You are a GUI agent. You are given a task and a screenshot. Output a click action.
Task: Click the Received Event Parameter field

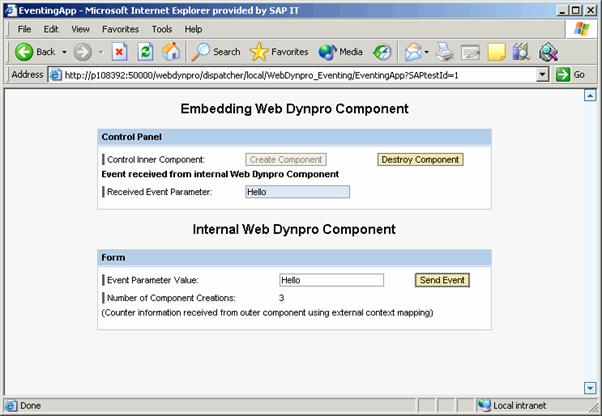(297, 192)
